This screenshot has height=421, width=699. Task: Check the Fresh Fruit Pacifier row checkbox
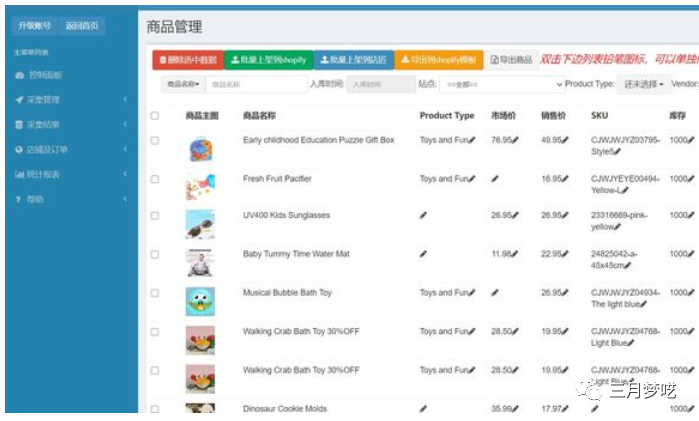(154, 180)
